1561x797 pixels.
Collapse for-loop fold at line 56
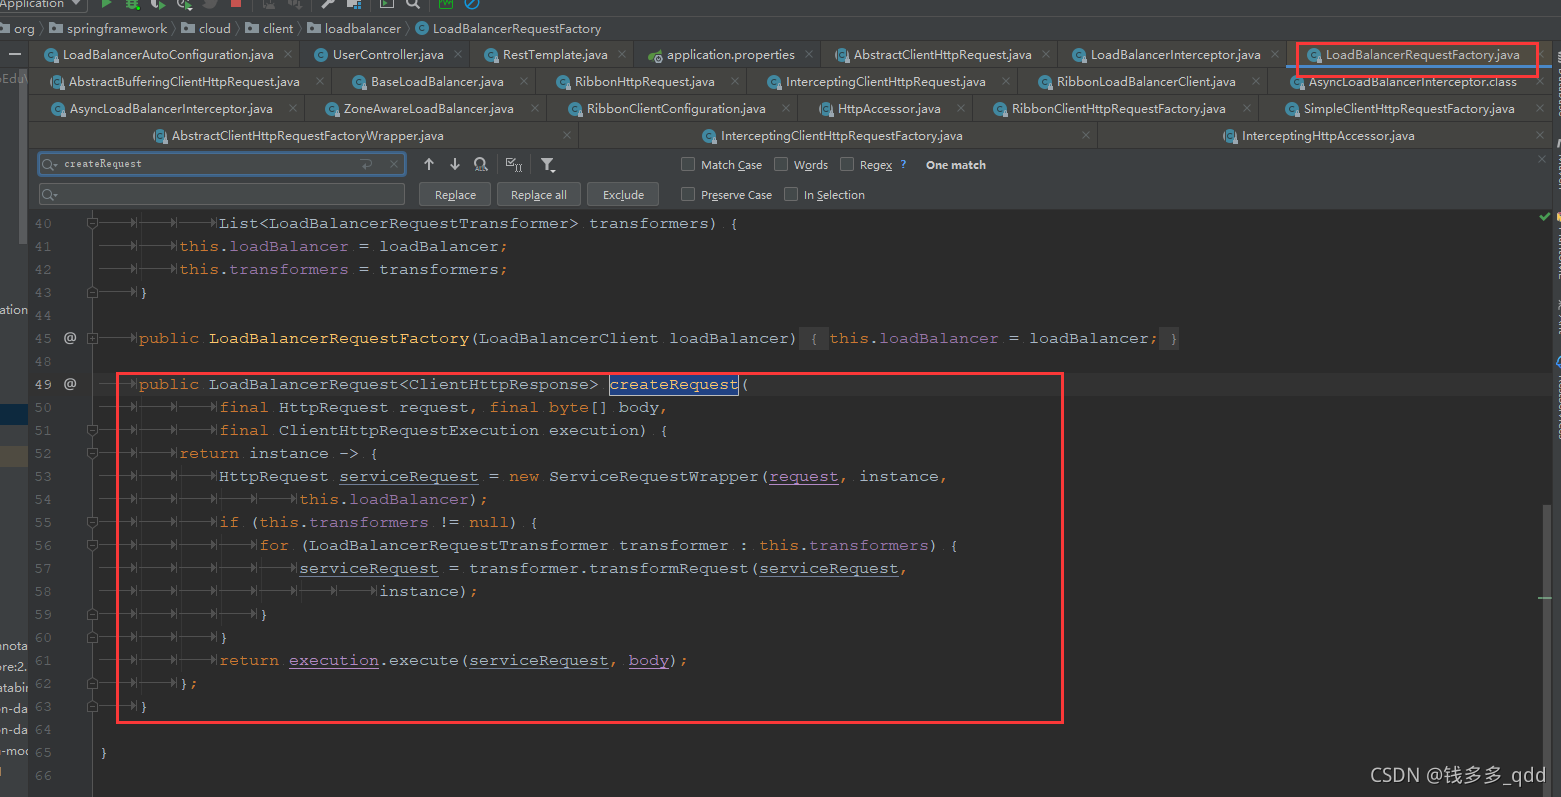[92, 545]
